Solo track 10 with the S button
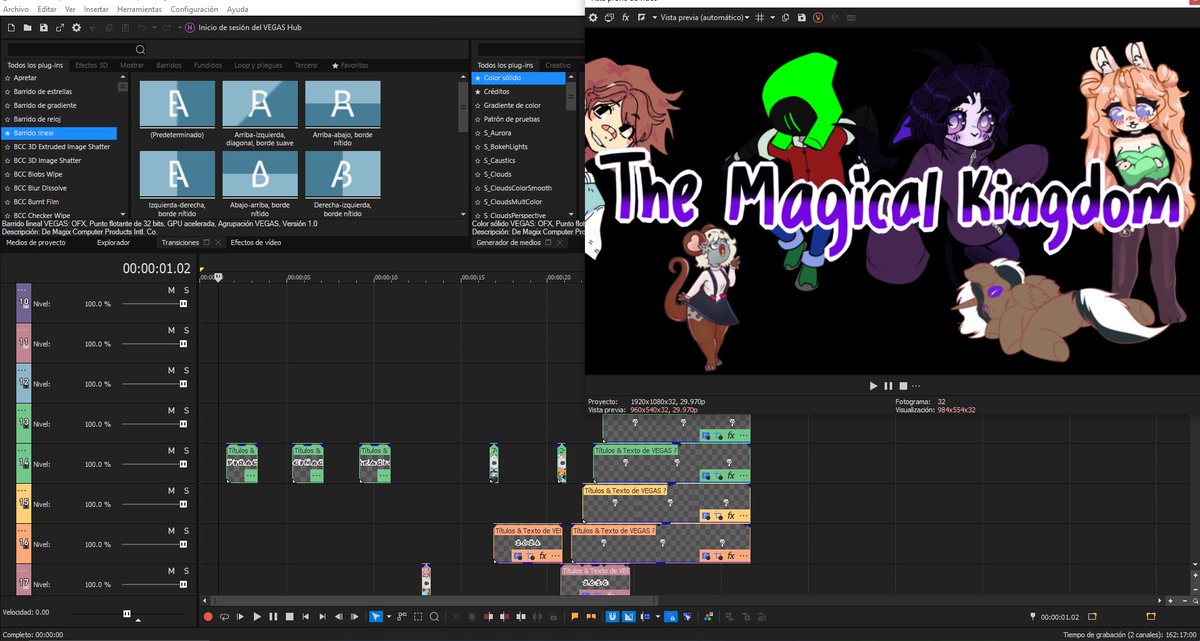This screenshot has width=1200, height=641. click(185, 290)
